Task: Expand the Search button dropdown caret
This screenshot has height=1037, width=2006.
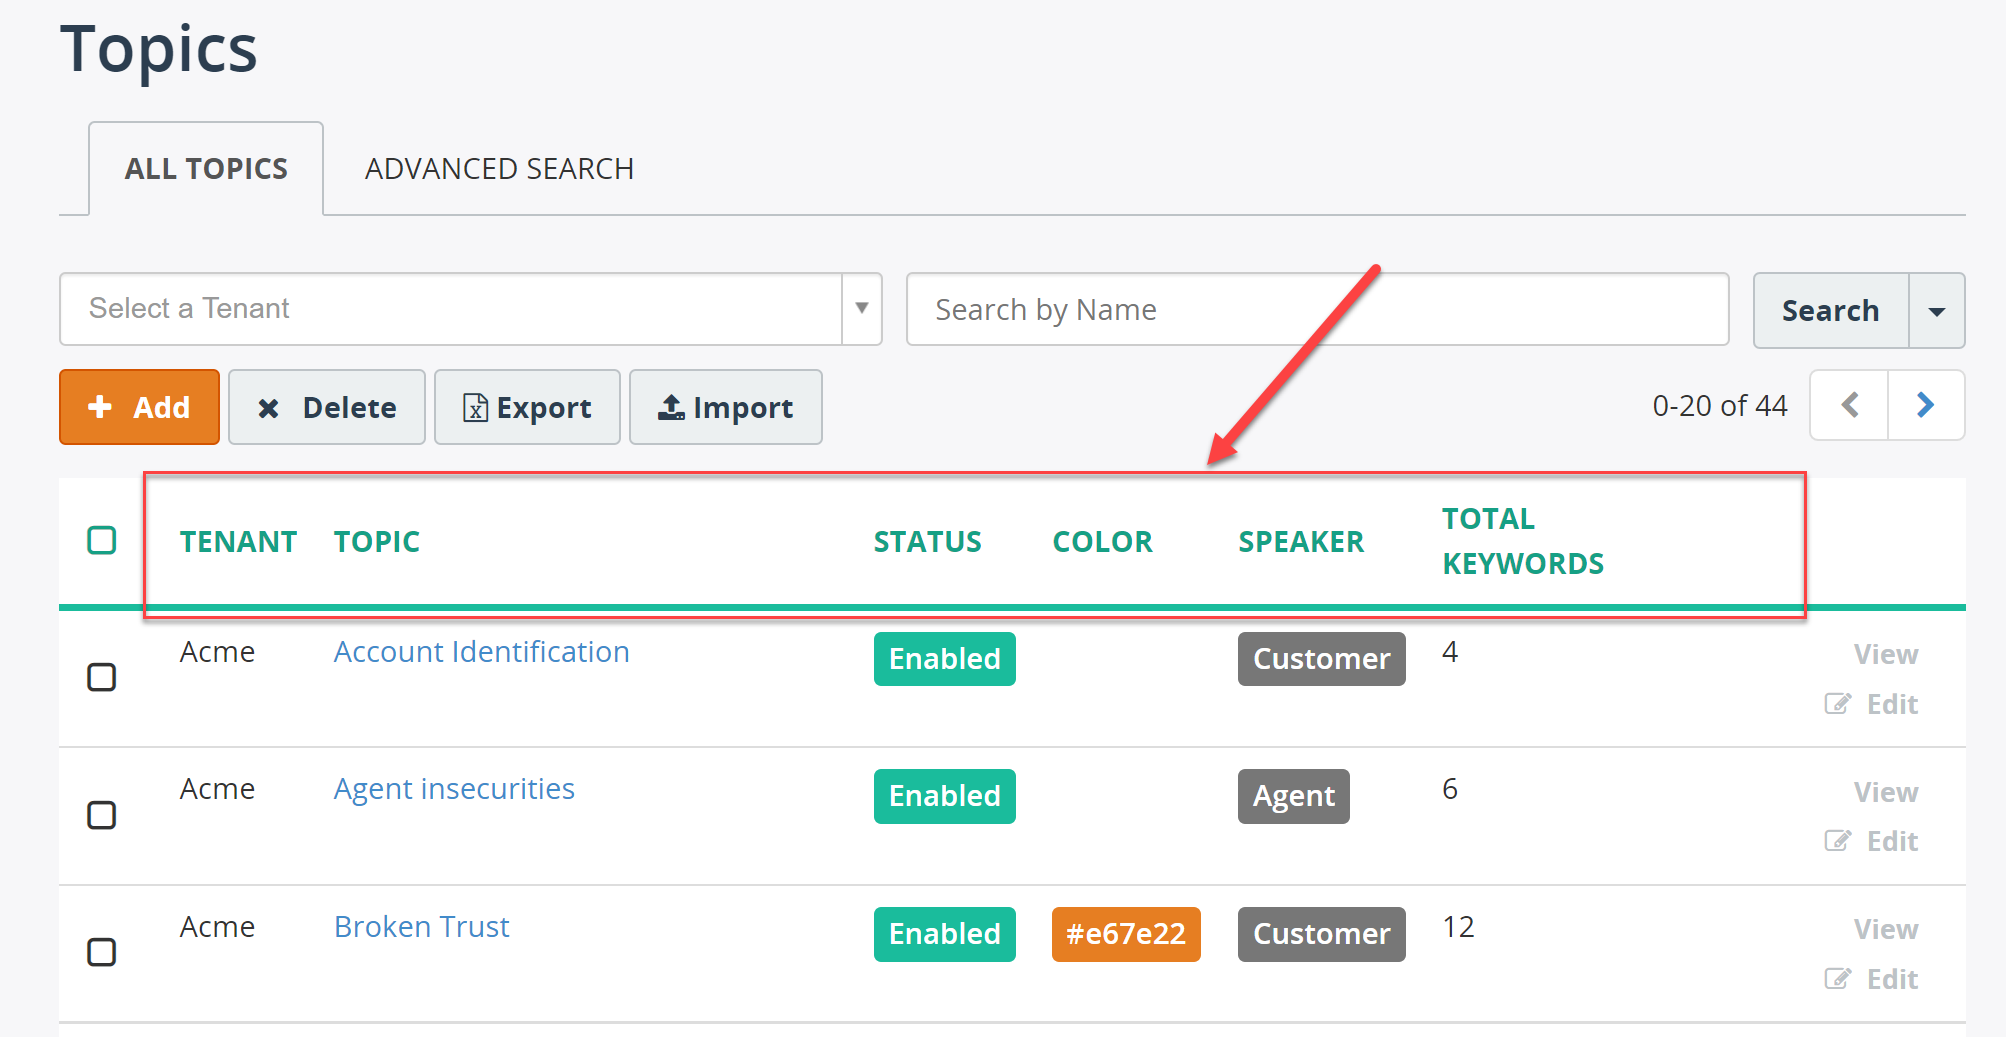Action: click(x=1937, y=310)
